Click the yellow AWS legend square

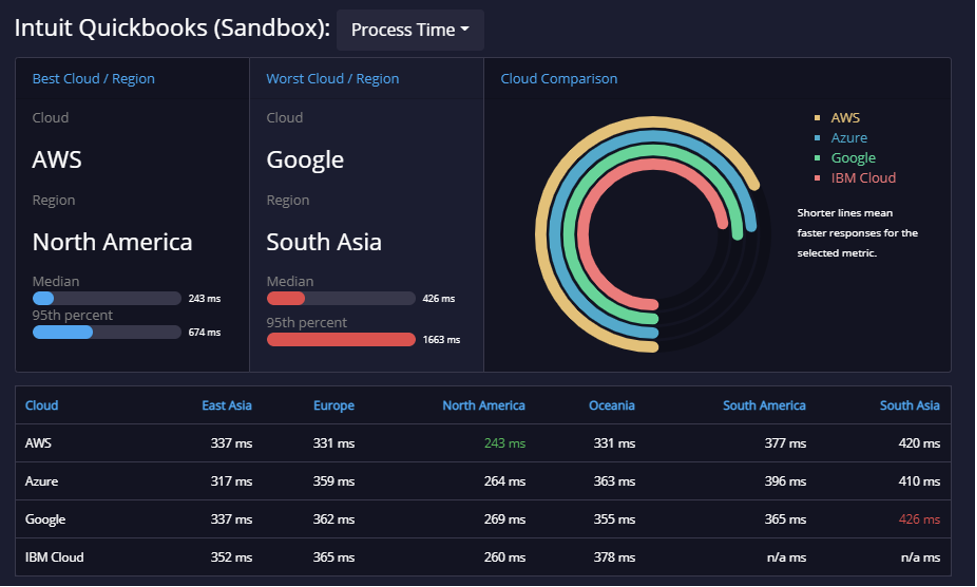(x=817, y=118)
